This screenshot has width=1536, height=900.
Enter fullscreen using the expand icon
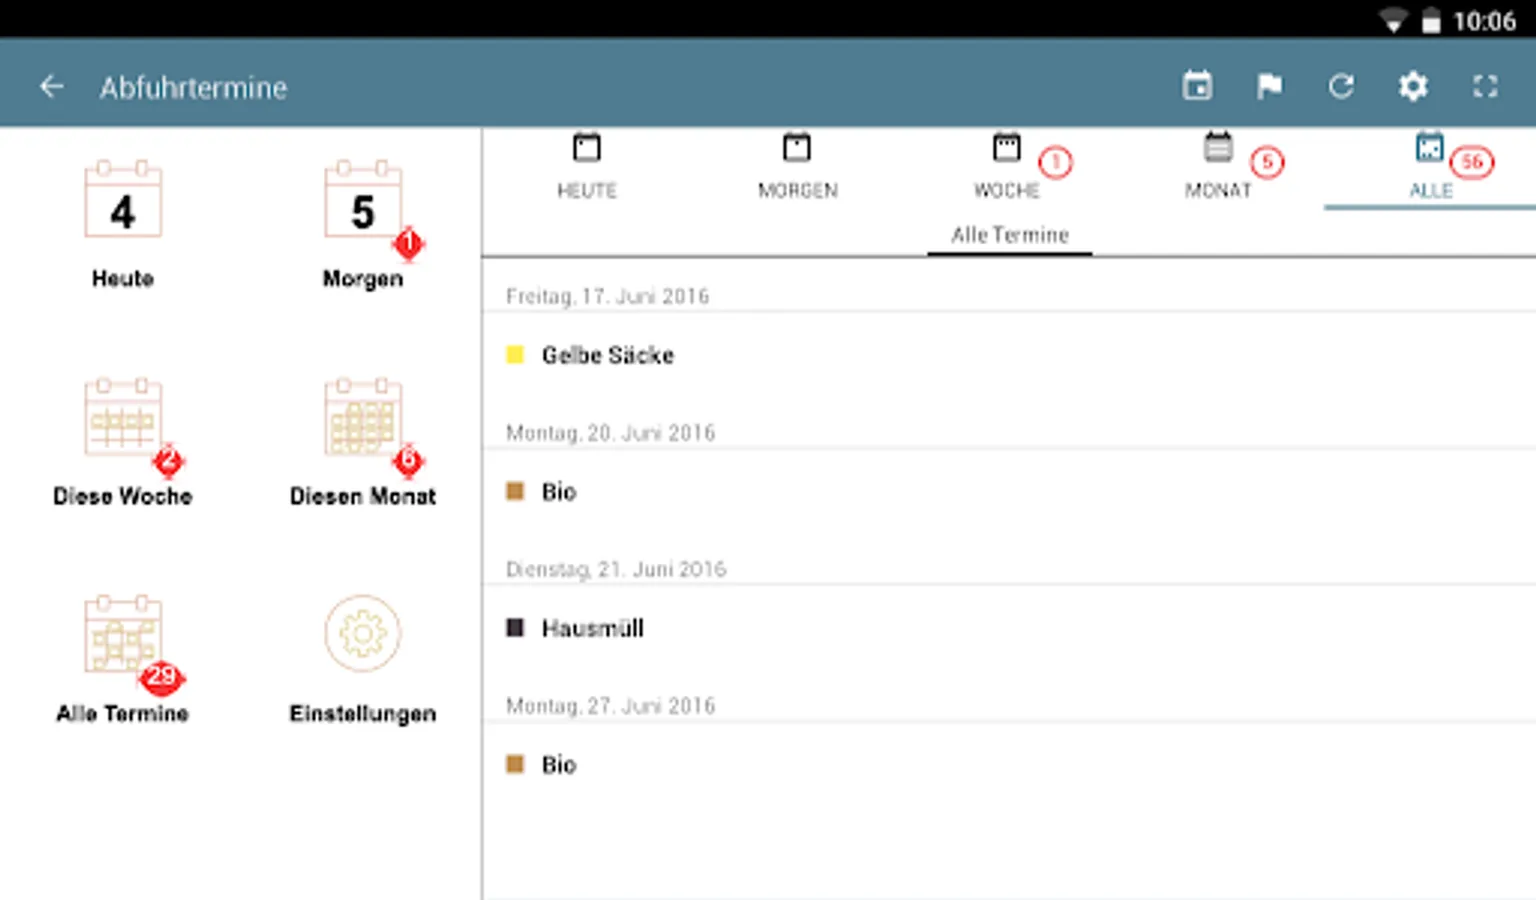(1486, 86)
